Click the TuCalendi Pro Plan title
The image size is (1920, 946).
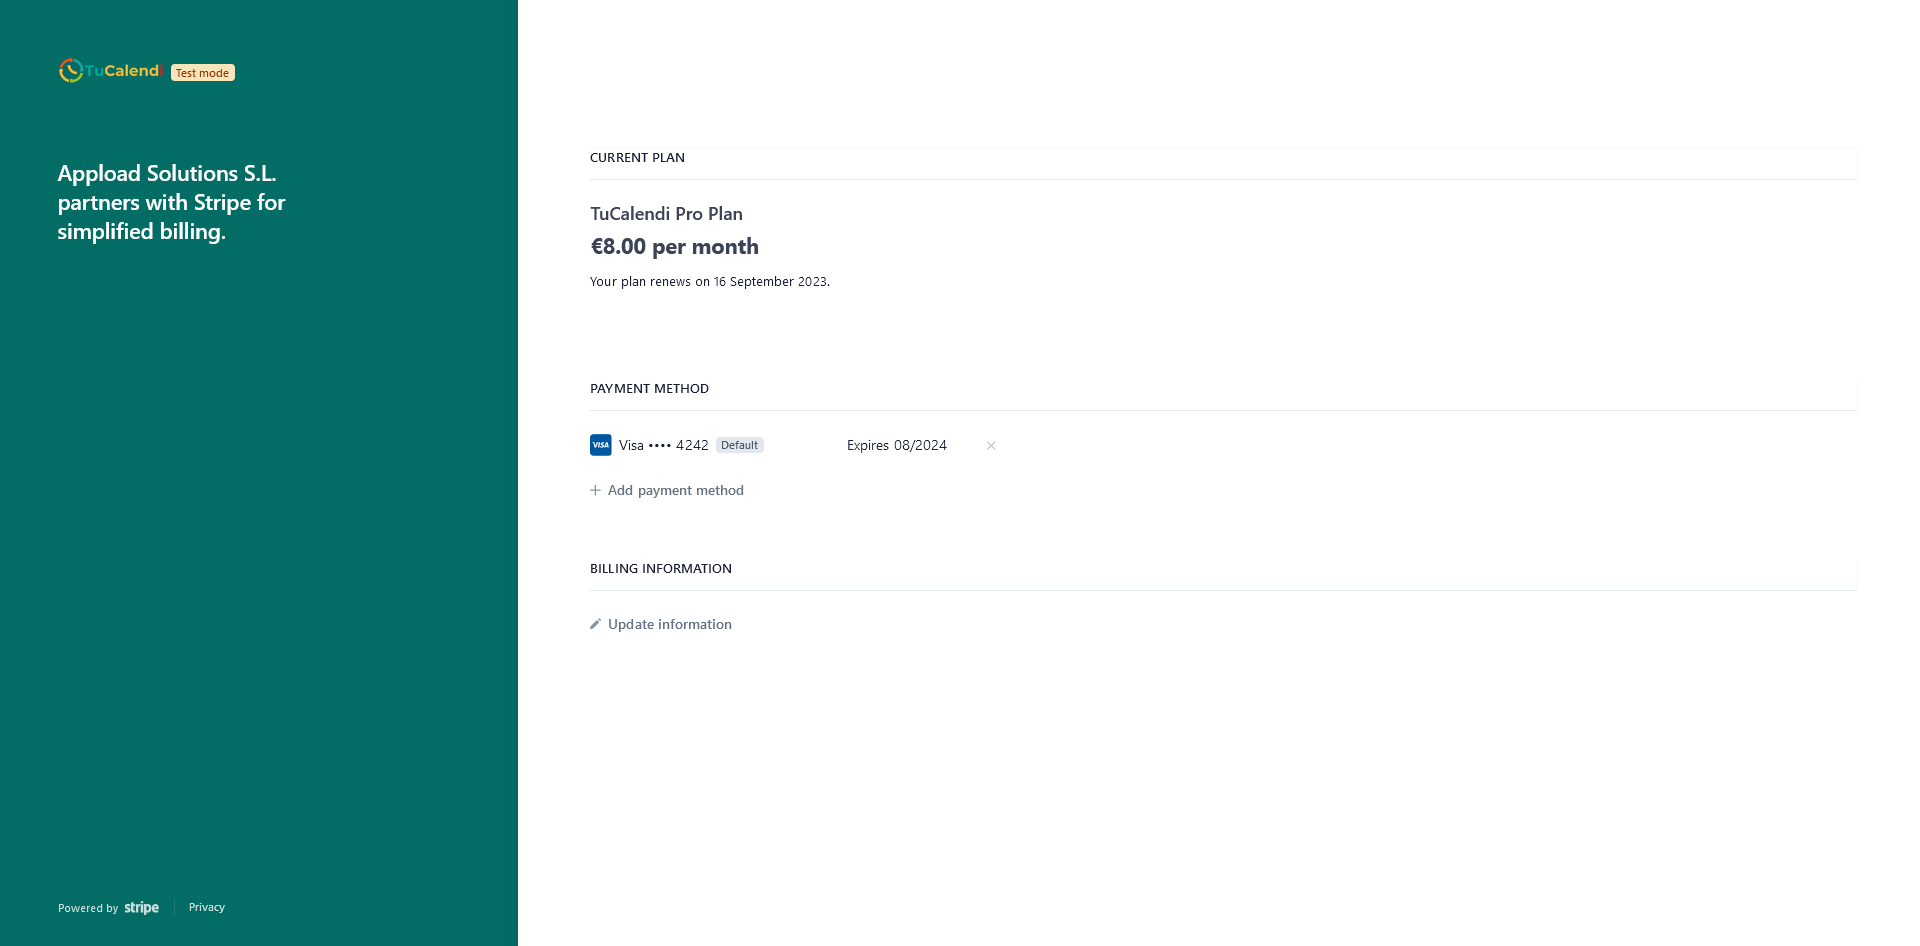(x=666, y=214)
